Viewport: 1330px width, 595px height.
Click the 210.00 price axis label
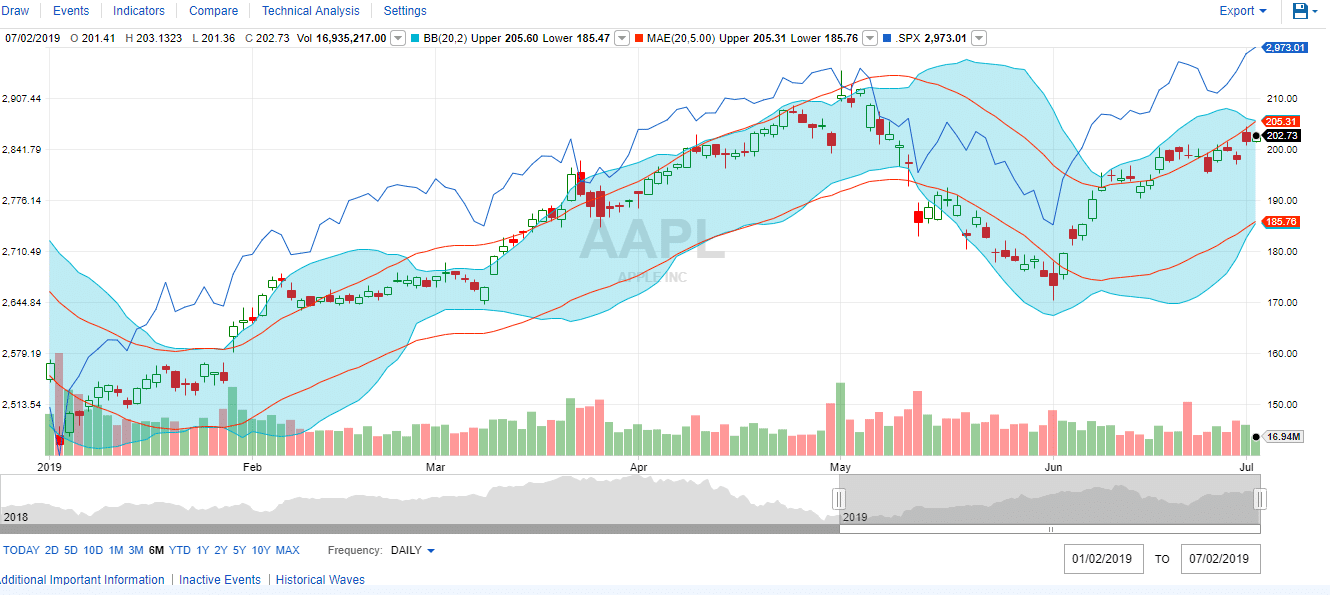(x=1281, y=99)
